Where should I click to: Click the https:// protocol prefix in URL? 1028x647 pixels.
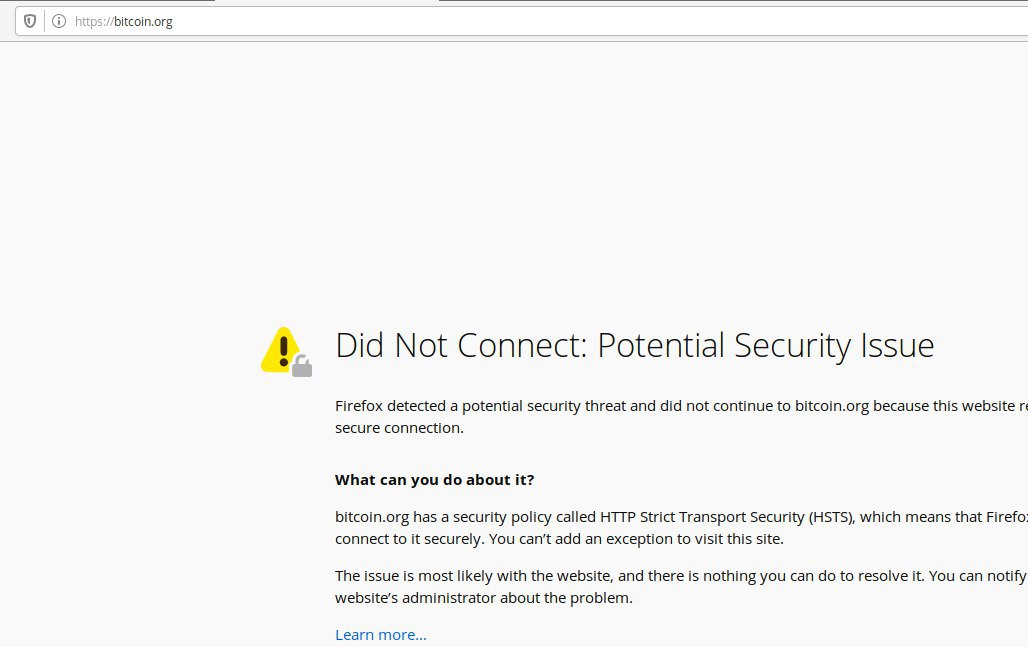(x=94, y=22)
